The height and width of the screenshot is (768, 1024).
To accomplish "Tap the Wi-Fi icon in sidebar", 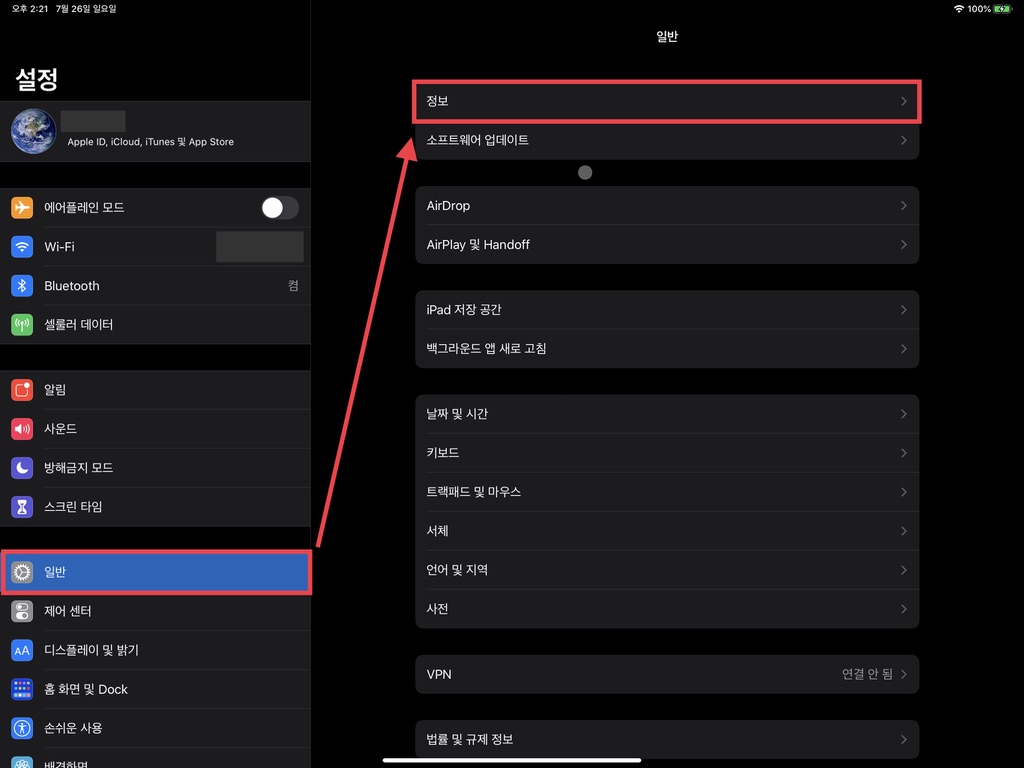I will (x=22, y=247).
